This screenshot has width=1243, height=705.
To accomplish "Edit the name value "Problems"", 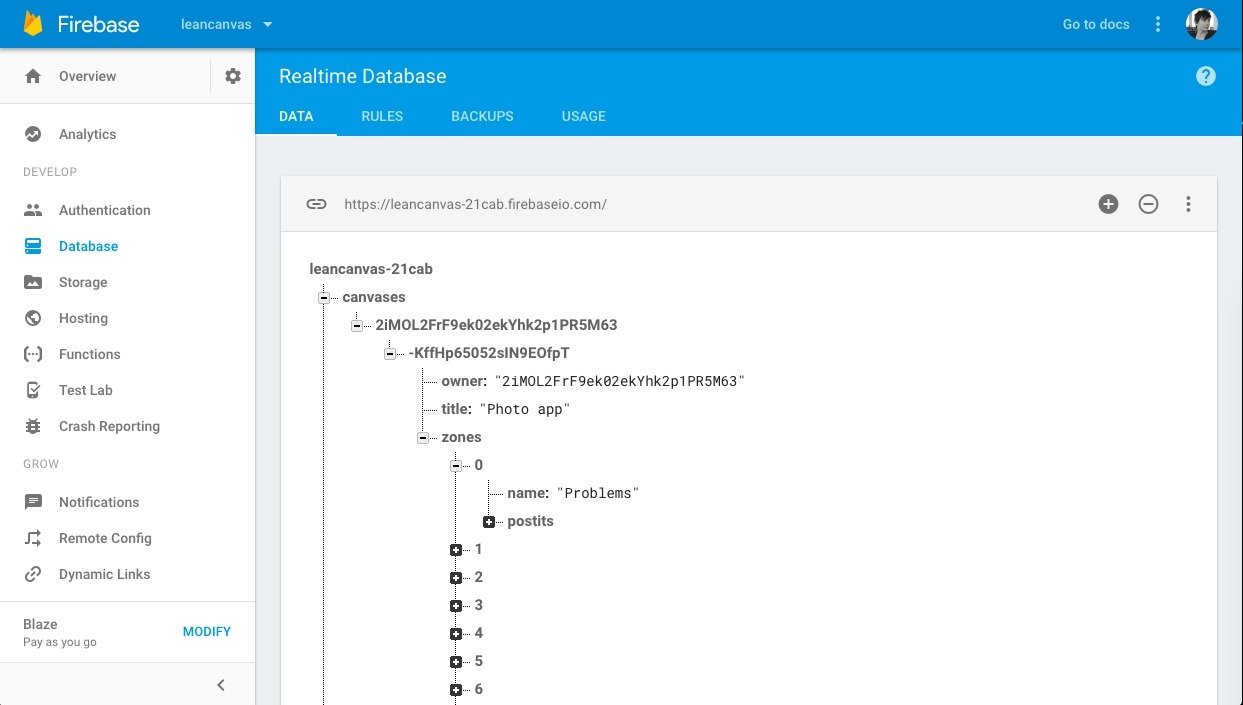I will click(597, 493).
